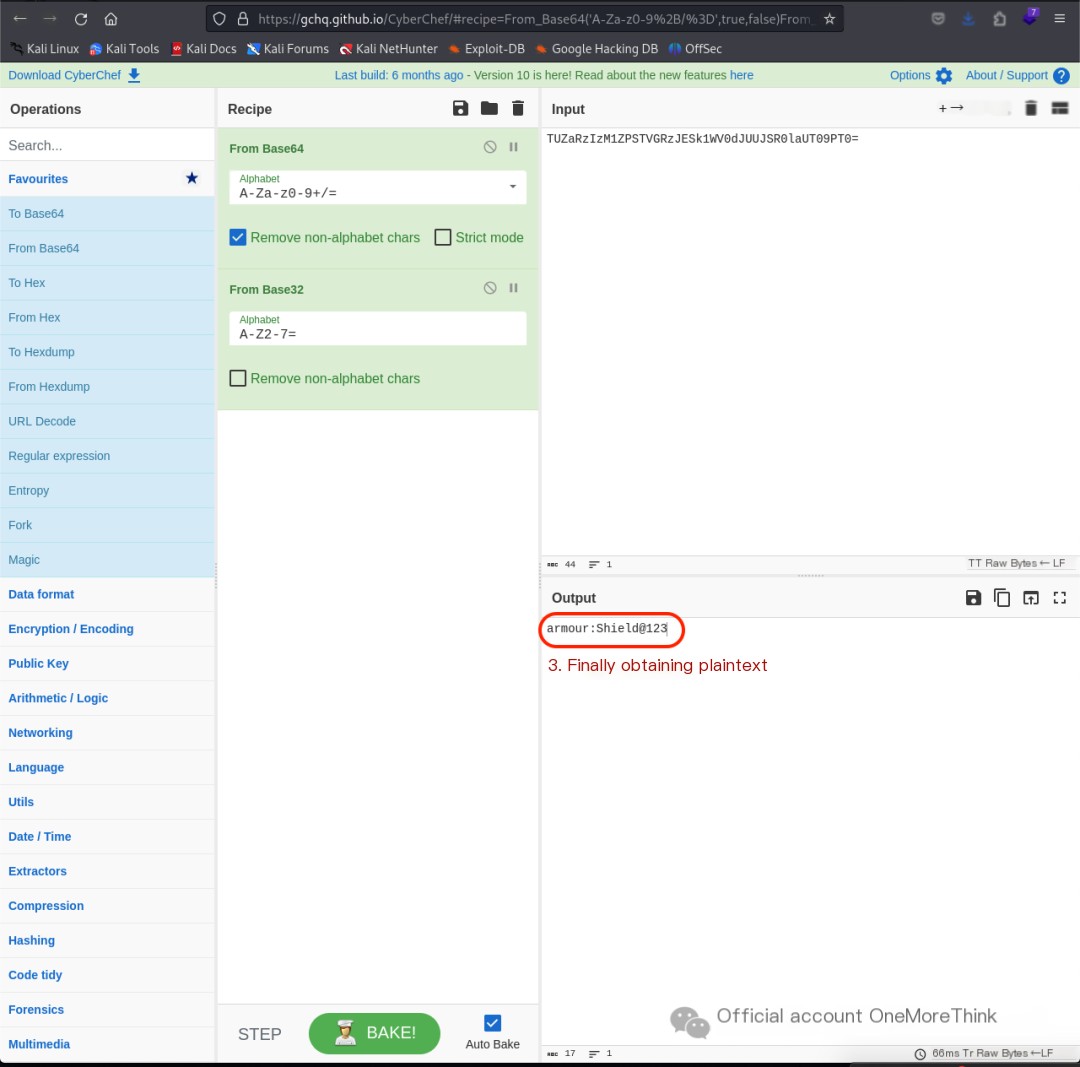Open the OffSec bookmark

(x=696, y=49)
